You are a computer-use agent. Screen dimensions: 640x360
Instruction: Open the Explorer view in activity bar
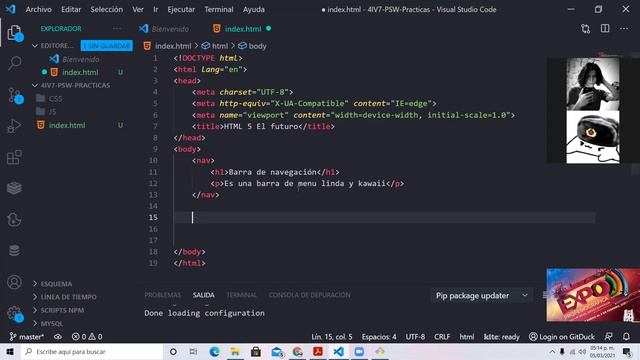click(x=14, y=33)
